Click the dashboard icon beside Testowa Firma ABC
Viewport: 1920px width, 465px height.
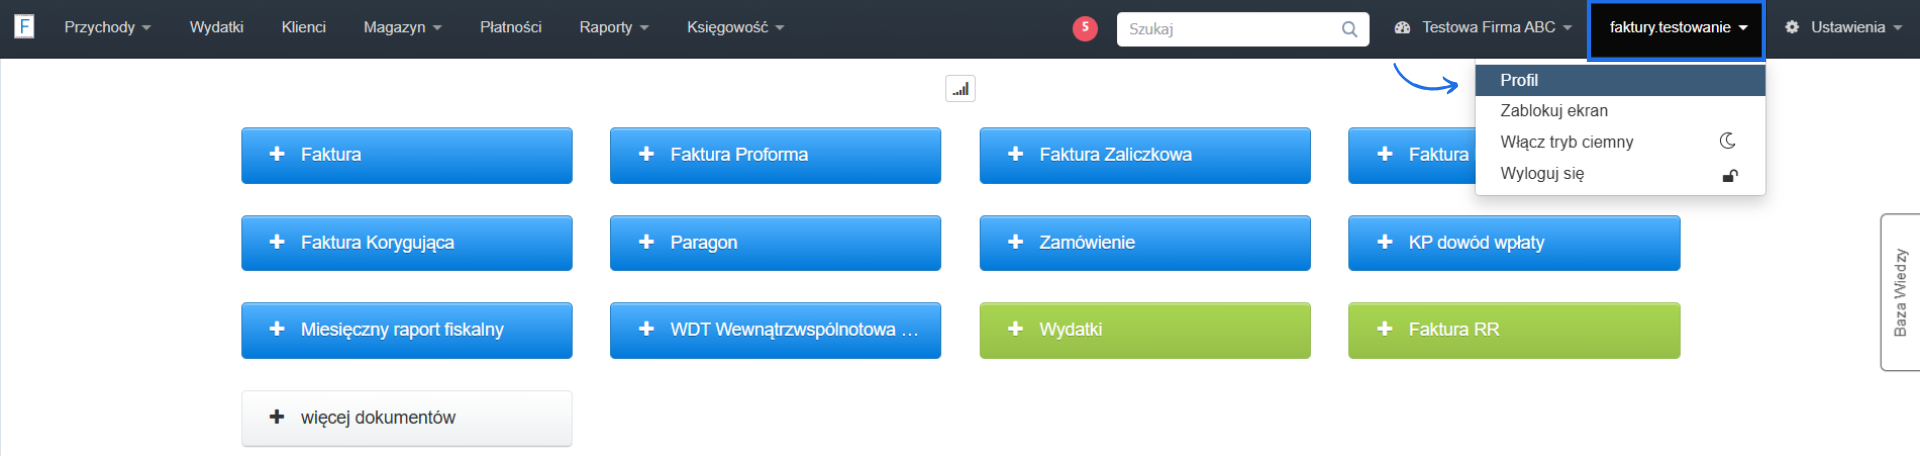[x=1402, y=28]
